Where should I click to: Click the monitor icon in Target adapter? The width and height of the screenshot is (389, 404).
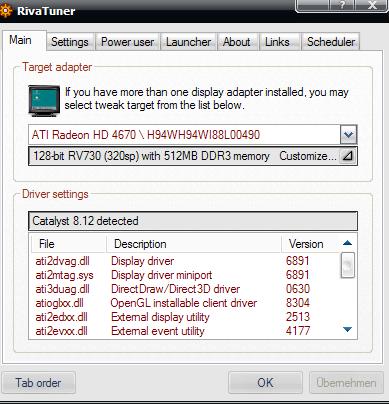[x=44, y=101]
